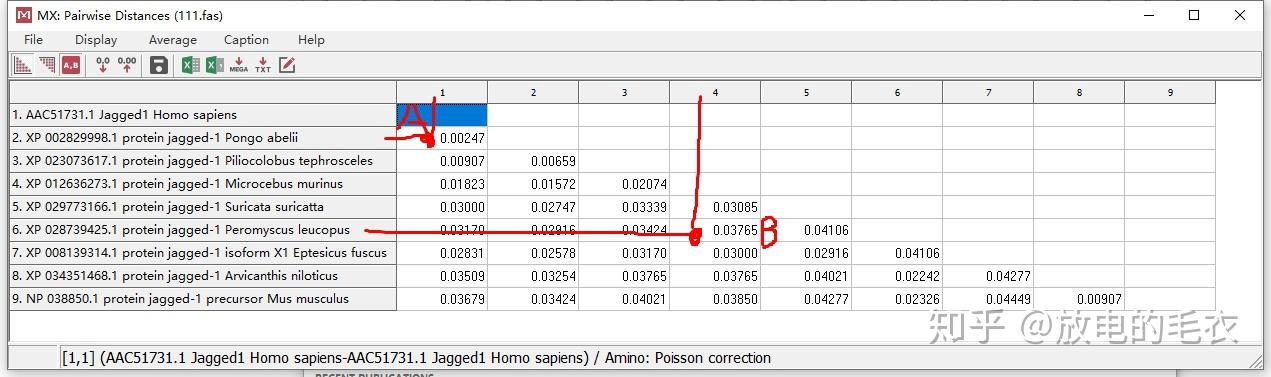The width and height of the screenshot is (1271, 377).
Task: Export matrix in MEGA format
Action: (x=238, y=65)
